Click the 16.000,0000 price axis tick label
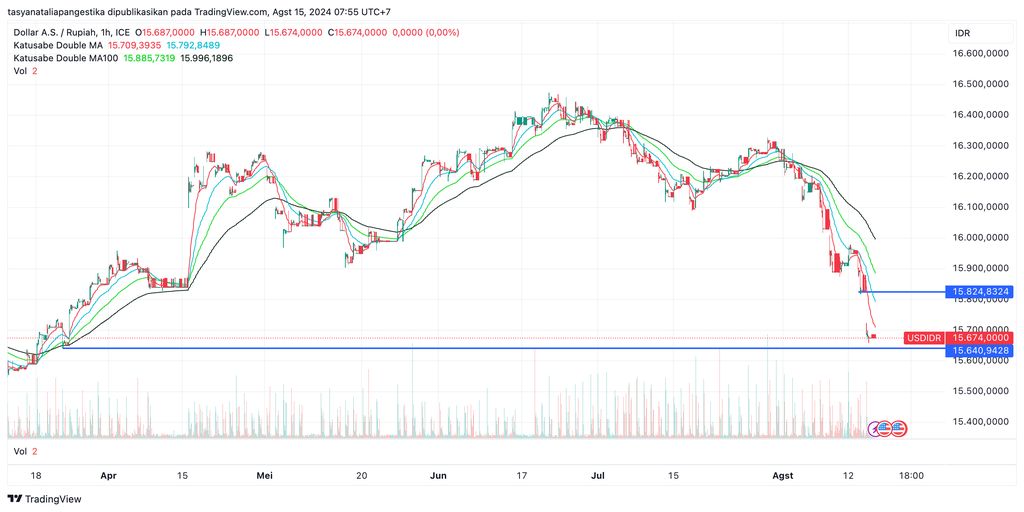 click(x=981, y=238)
